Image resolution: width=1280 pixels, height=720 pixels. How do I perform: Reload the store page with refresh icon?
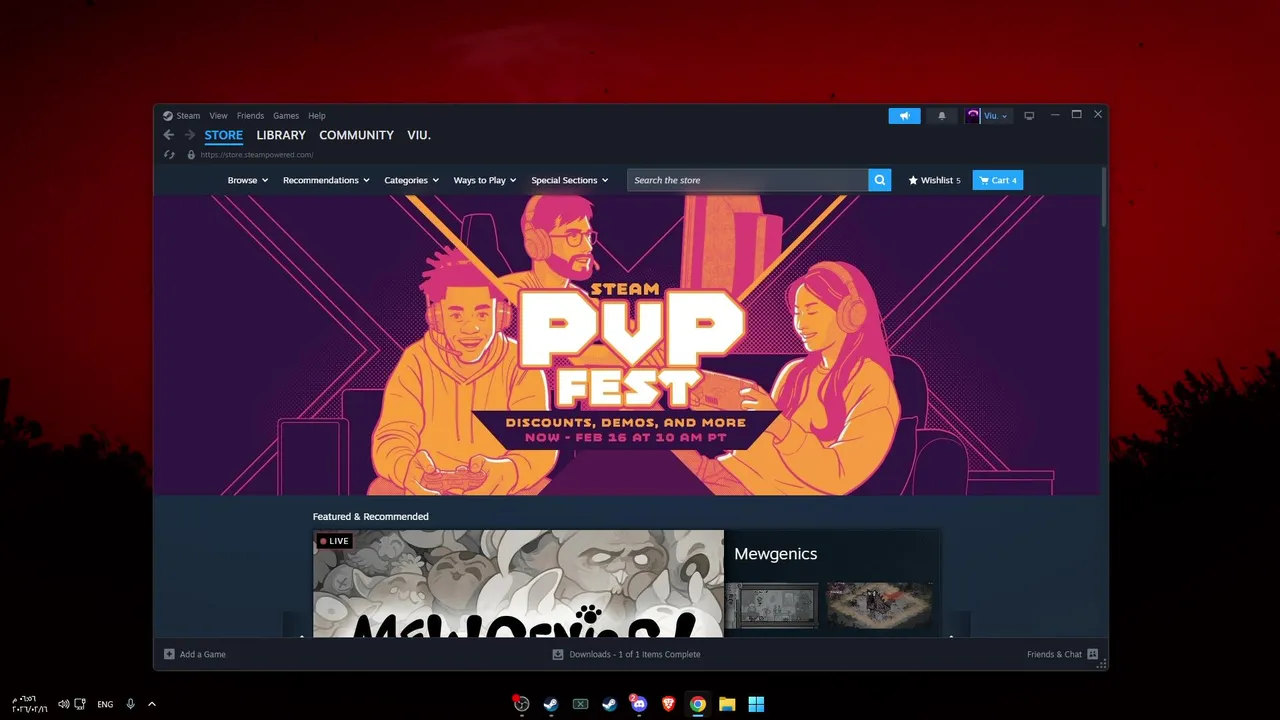(170, 155)
